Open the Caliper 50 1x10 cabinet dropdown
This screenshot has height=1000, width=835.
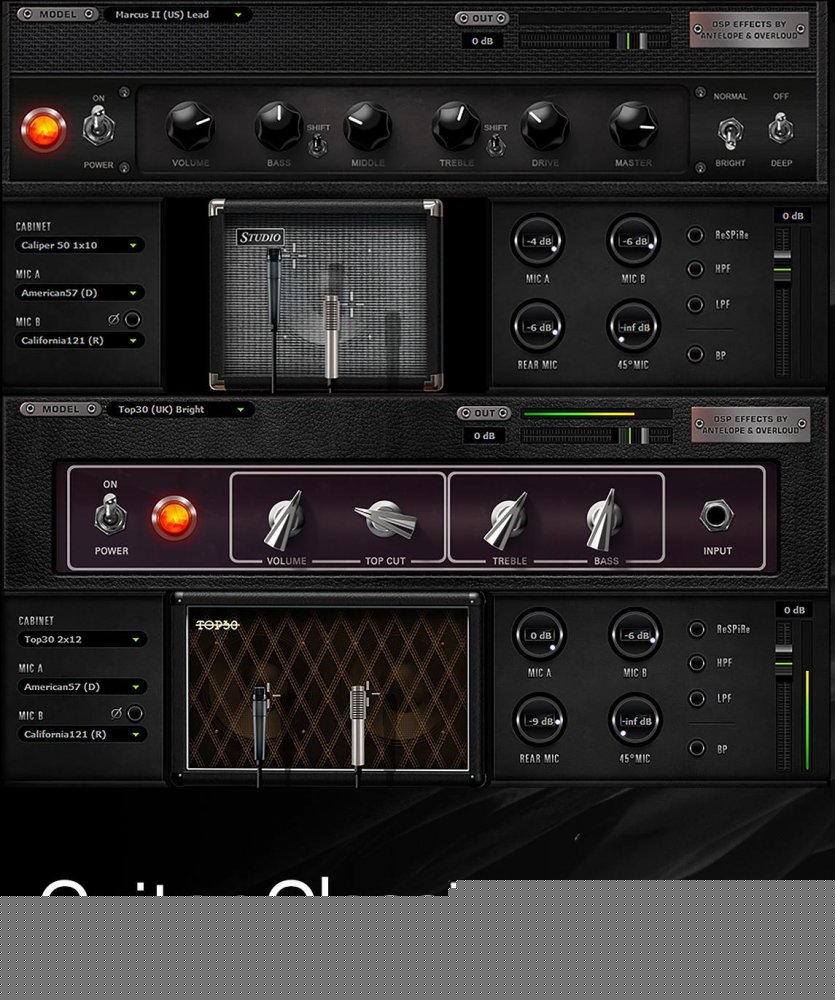click(79, 245)
